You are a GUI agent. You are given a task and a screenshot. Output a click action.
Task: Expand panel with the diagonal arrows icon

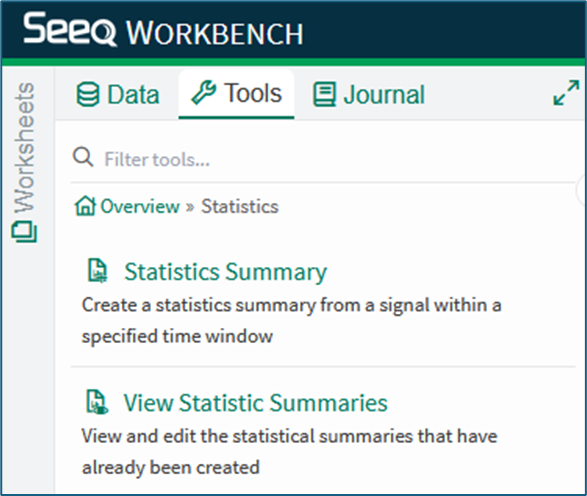coord(566,92)
